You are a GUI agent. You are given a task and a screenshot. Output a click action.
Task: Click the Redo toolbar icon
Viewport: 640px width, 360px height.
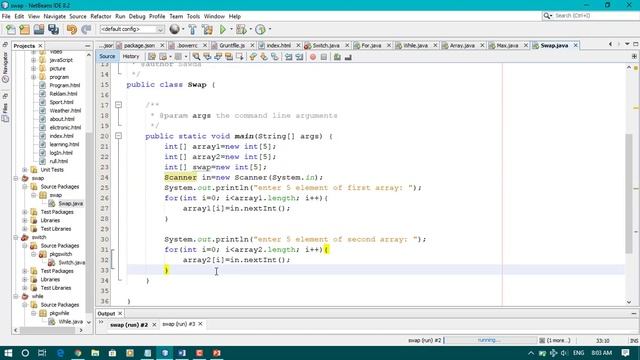(x=86, y=29)
